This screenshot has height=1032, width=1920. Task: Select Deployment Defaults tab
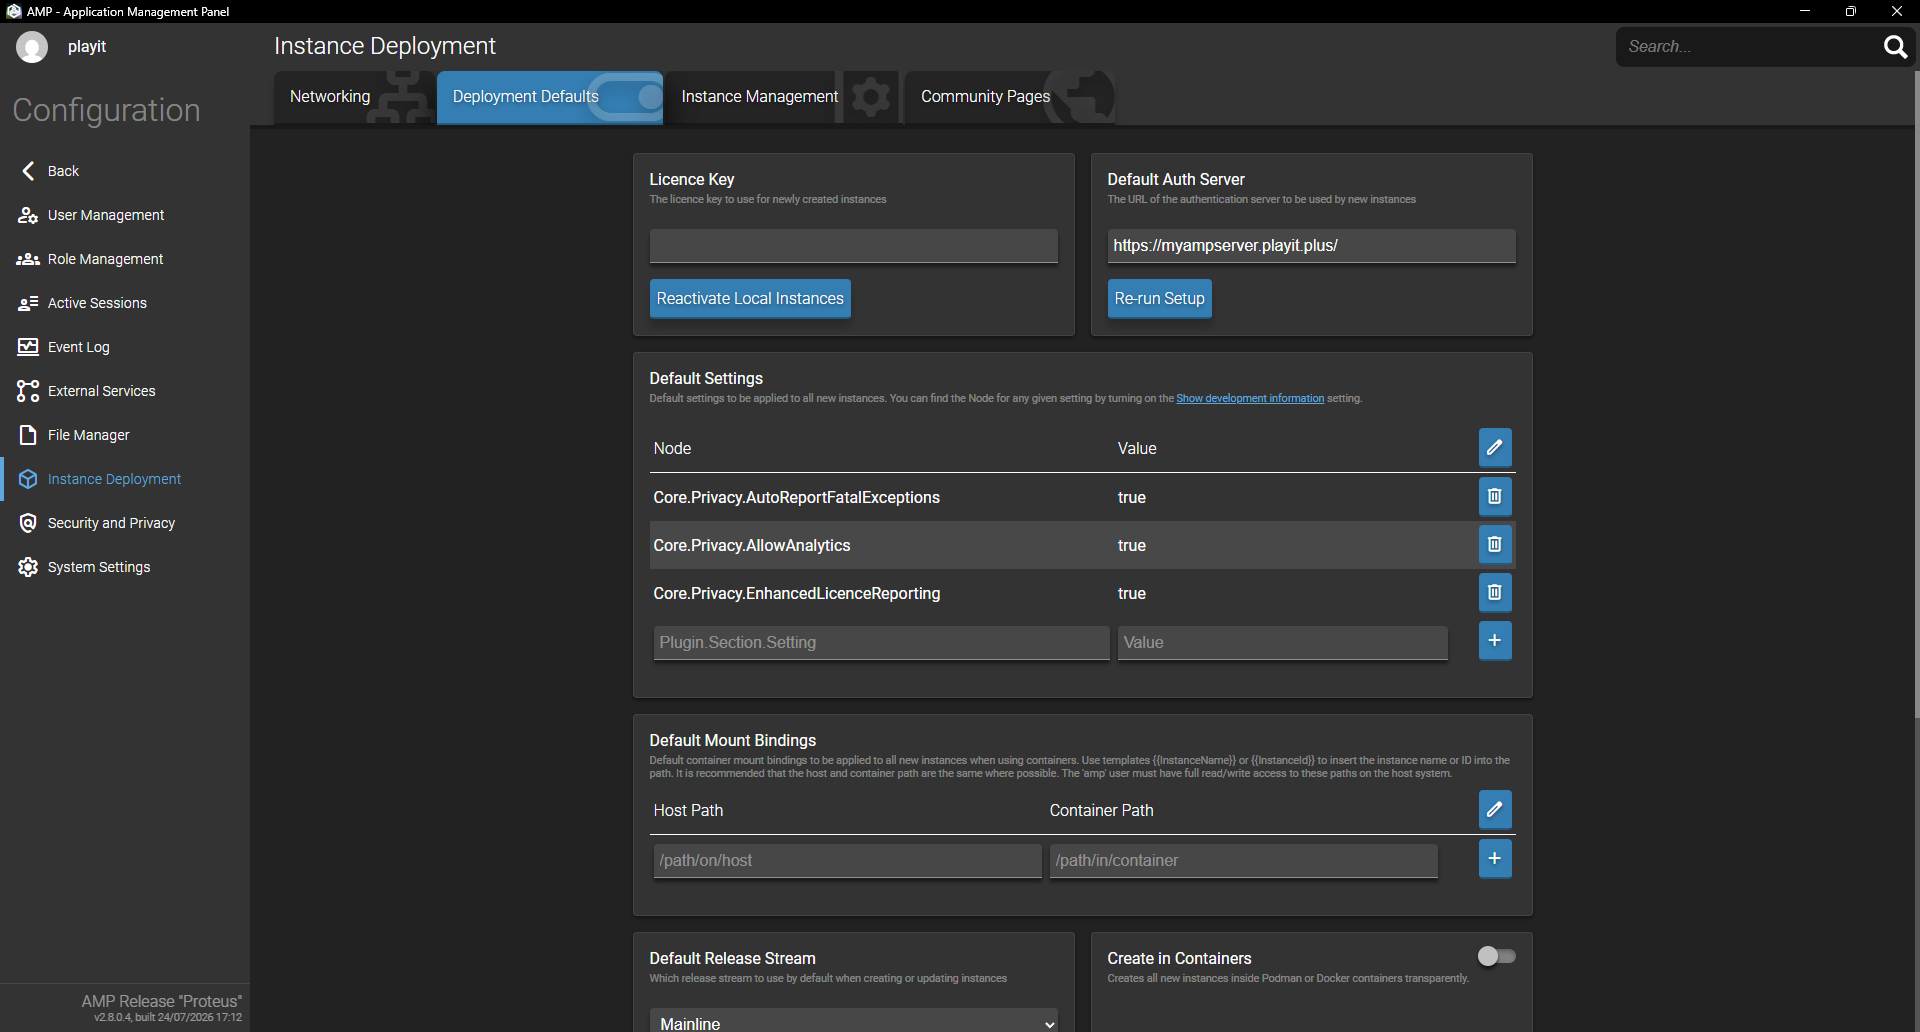[x=550, y=97]
